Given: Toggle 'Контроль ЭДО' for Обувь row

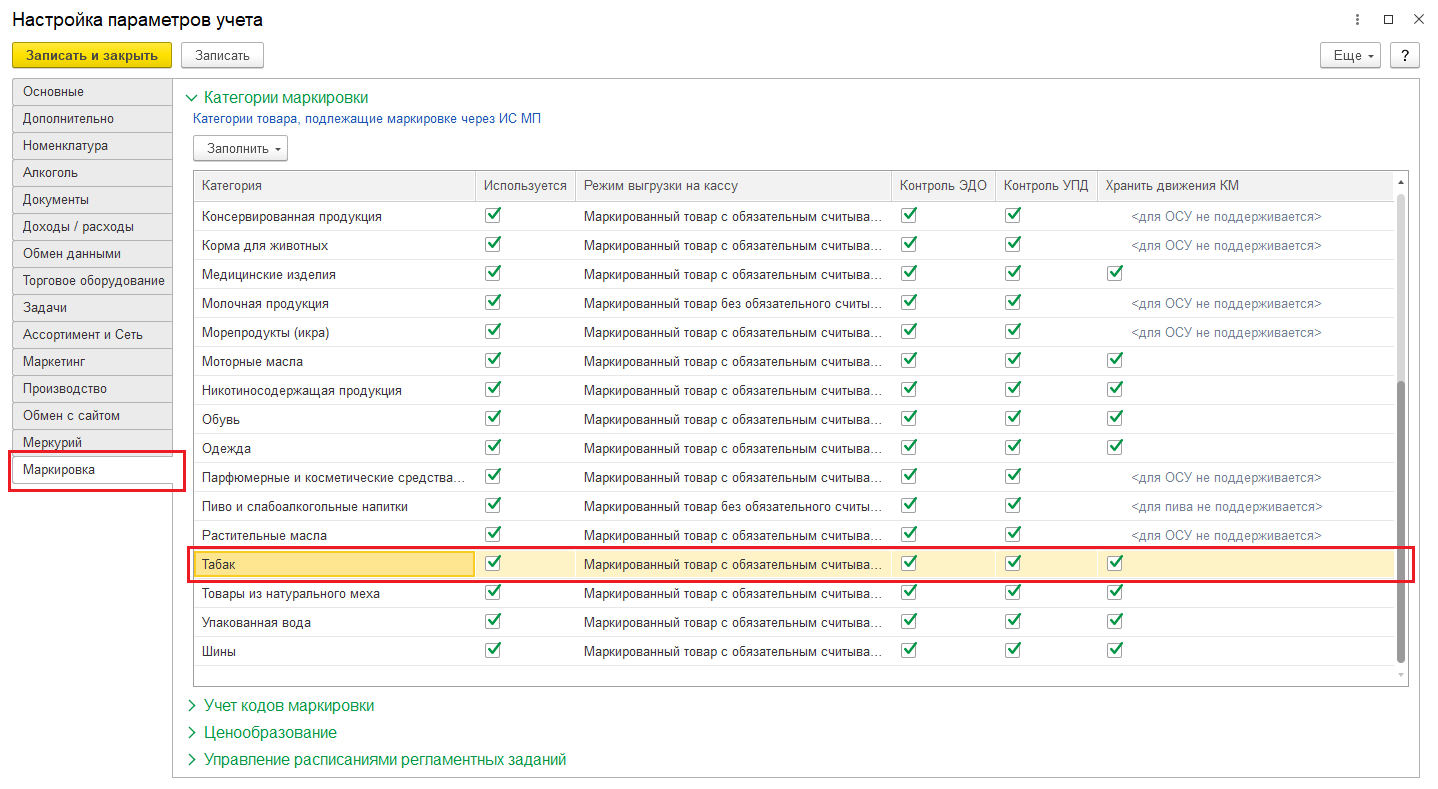Looking at the screenshot, I should (909, 418).
